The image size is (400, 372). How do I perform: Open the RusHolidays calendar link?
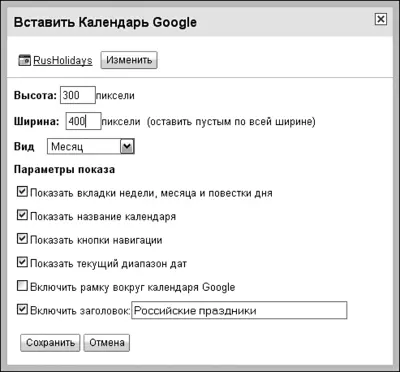pos(63,61)
